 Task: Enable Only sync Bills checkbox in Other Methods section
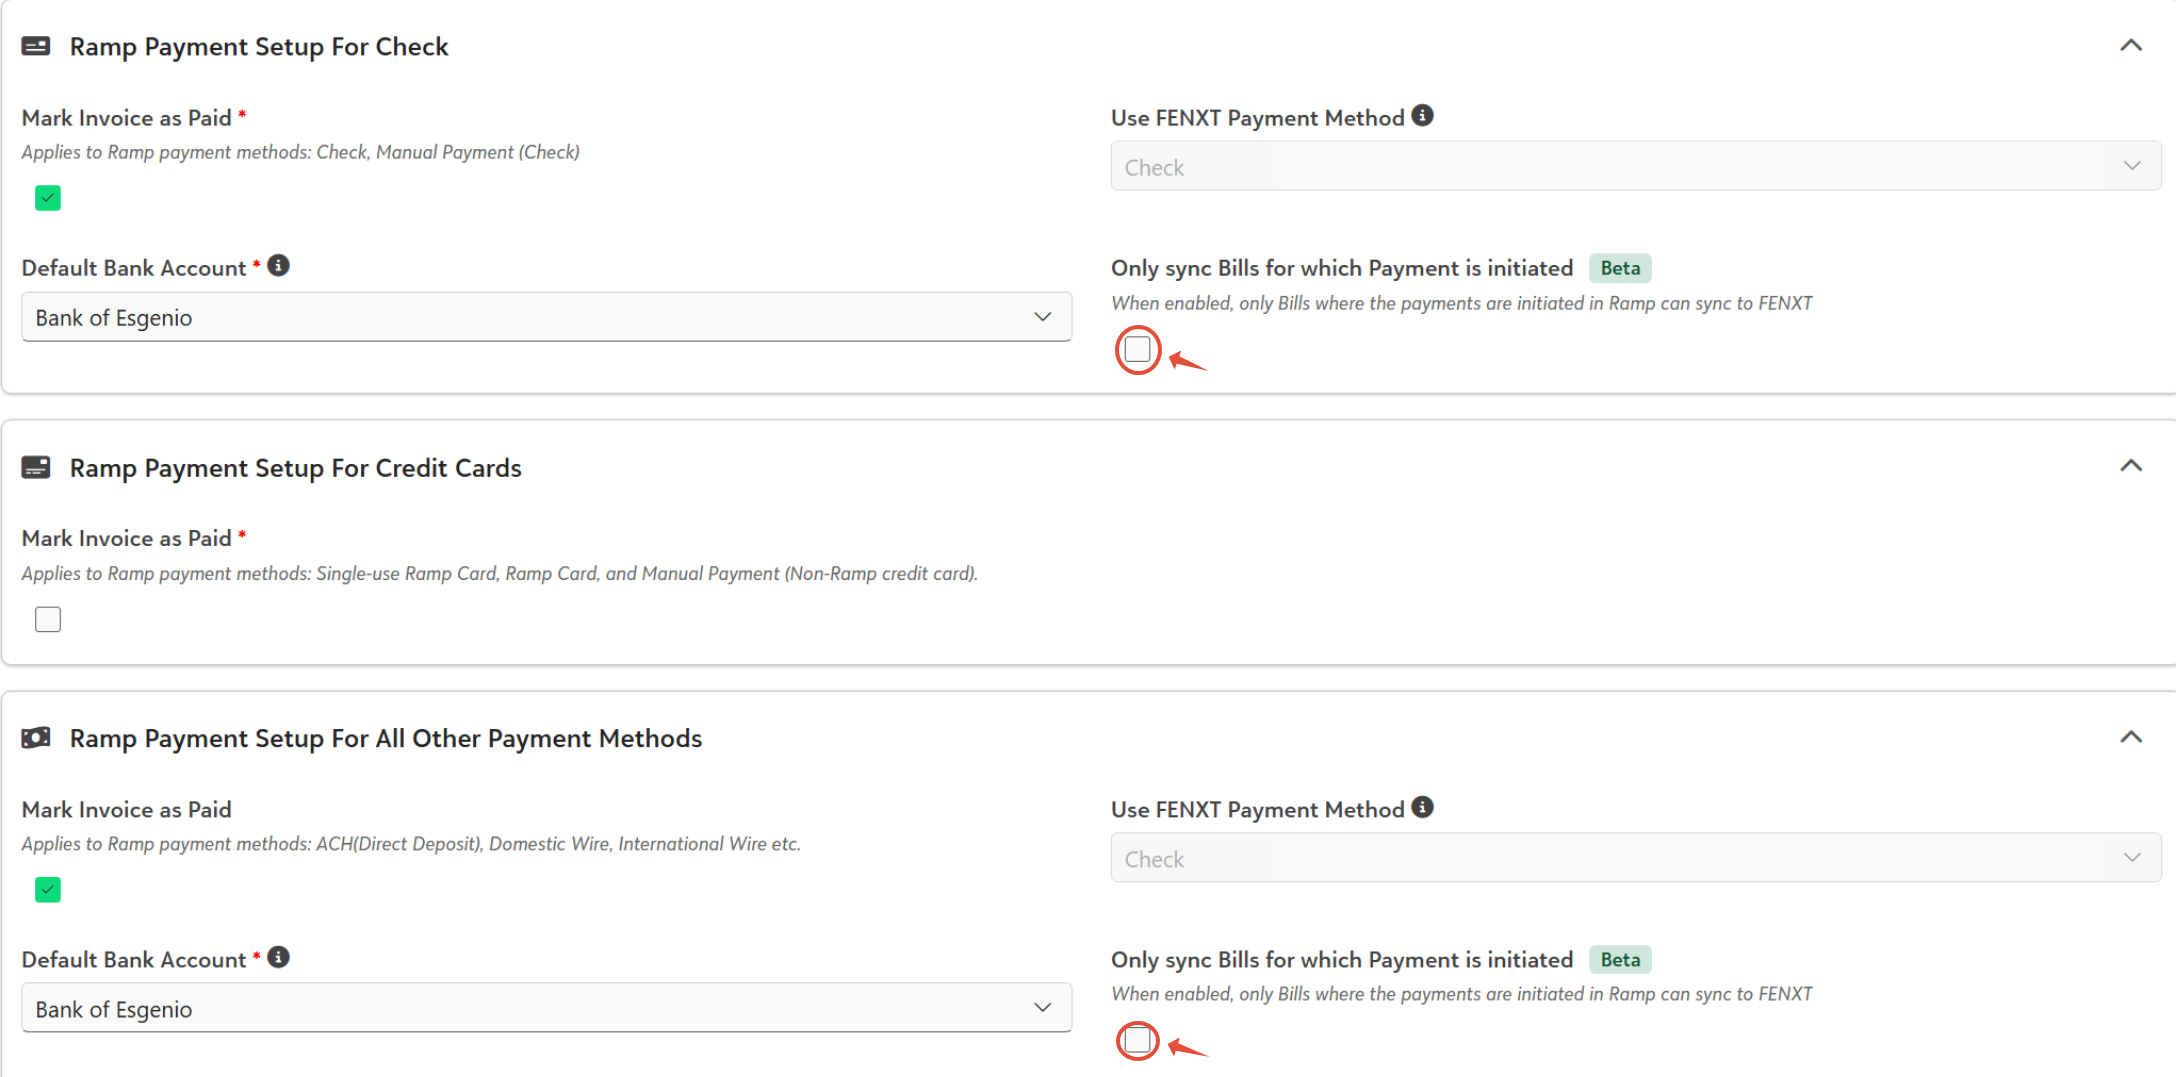pos(1138,1041)
